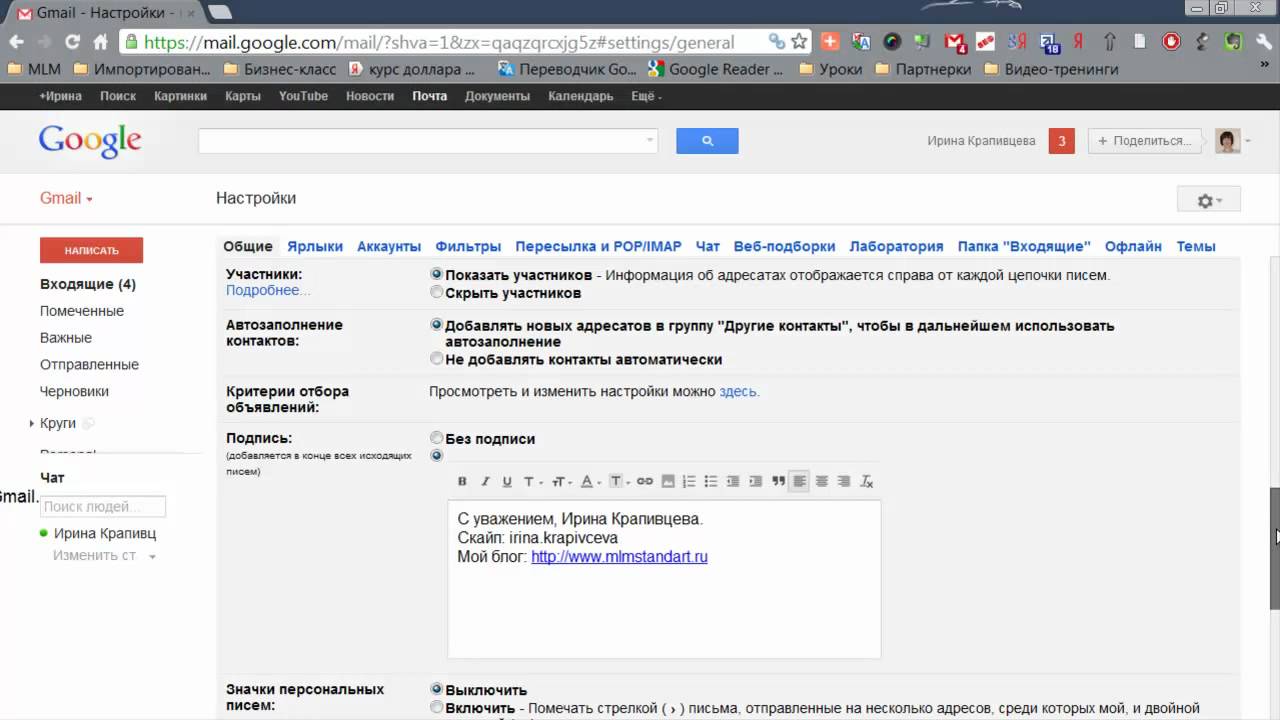Align signature text left
The width and height of the screenshot is (1280, 720).
pos(799,481)
